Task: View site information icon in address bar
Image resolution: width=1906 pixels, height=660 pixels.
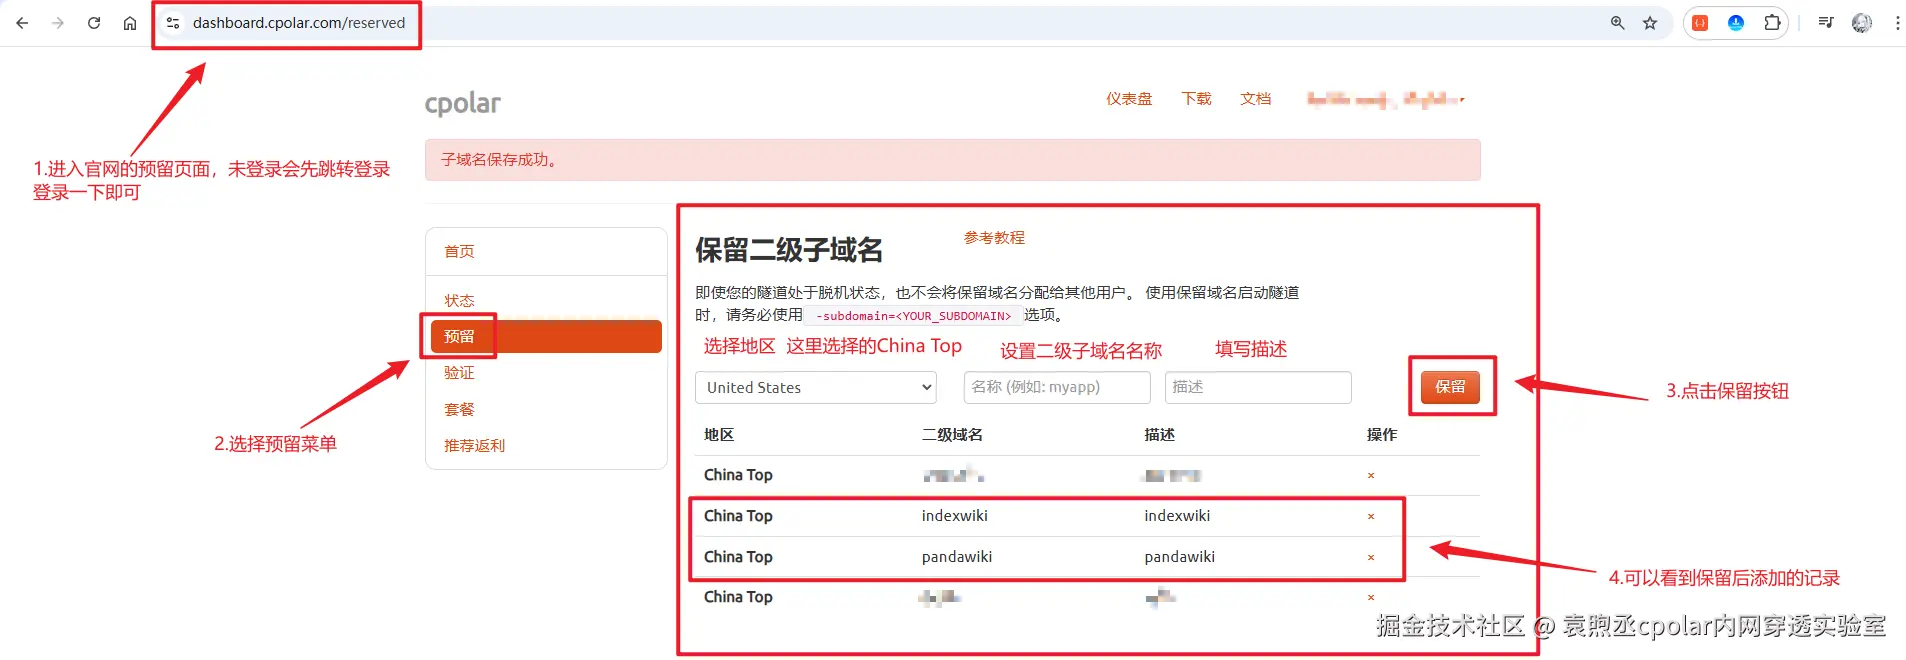Action: [x=173, y=23]
